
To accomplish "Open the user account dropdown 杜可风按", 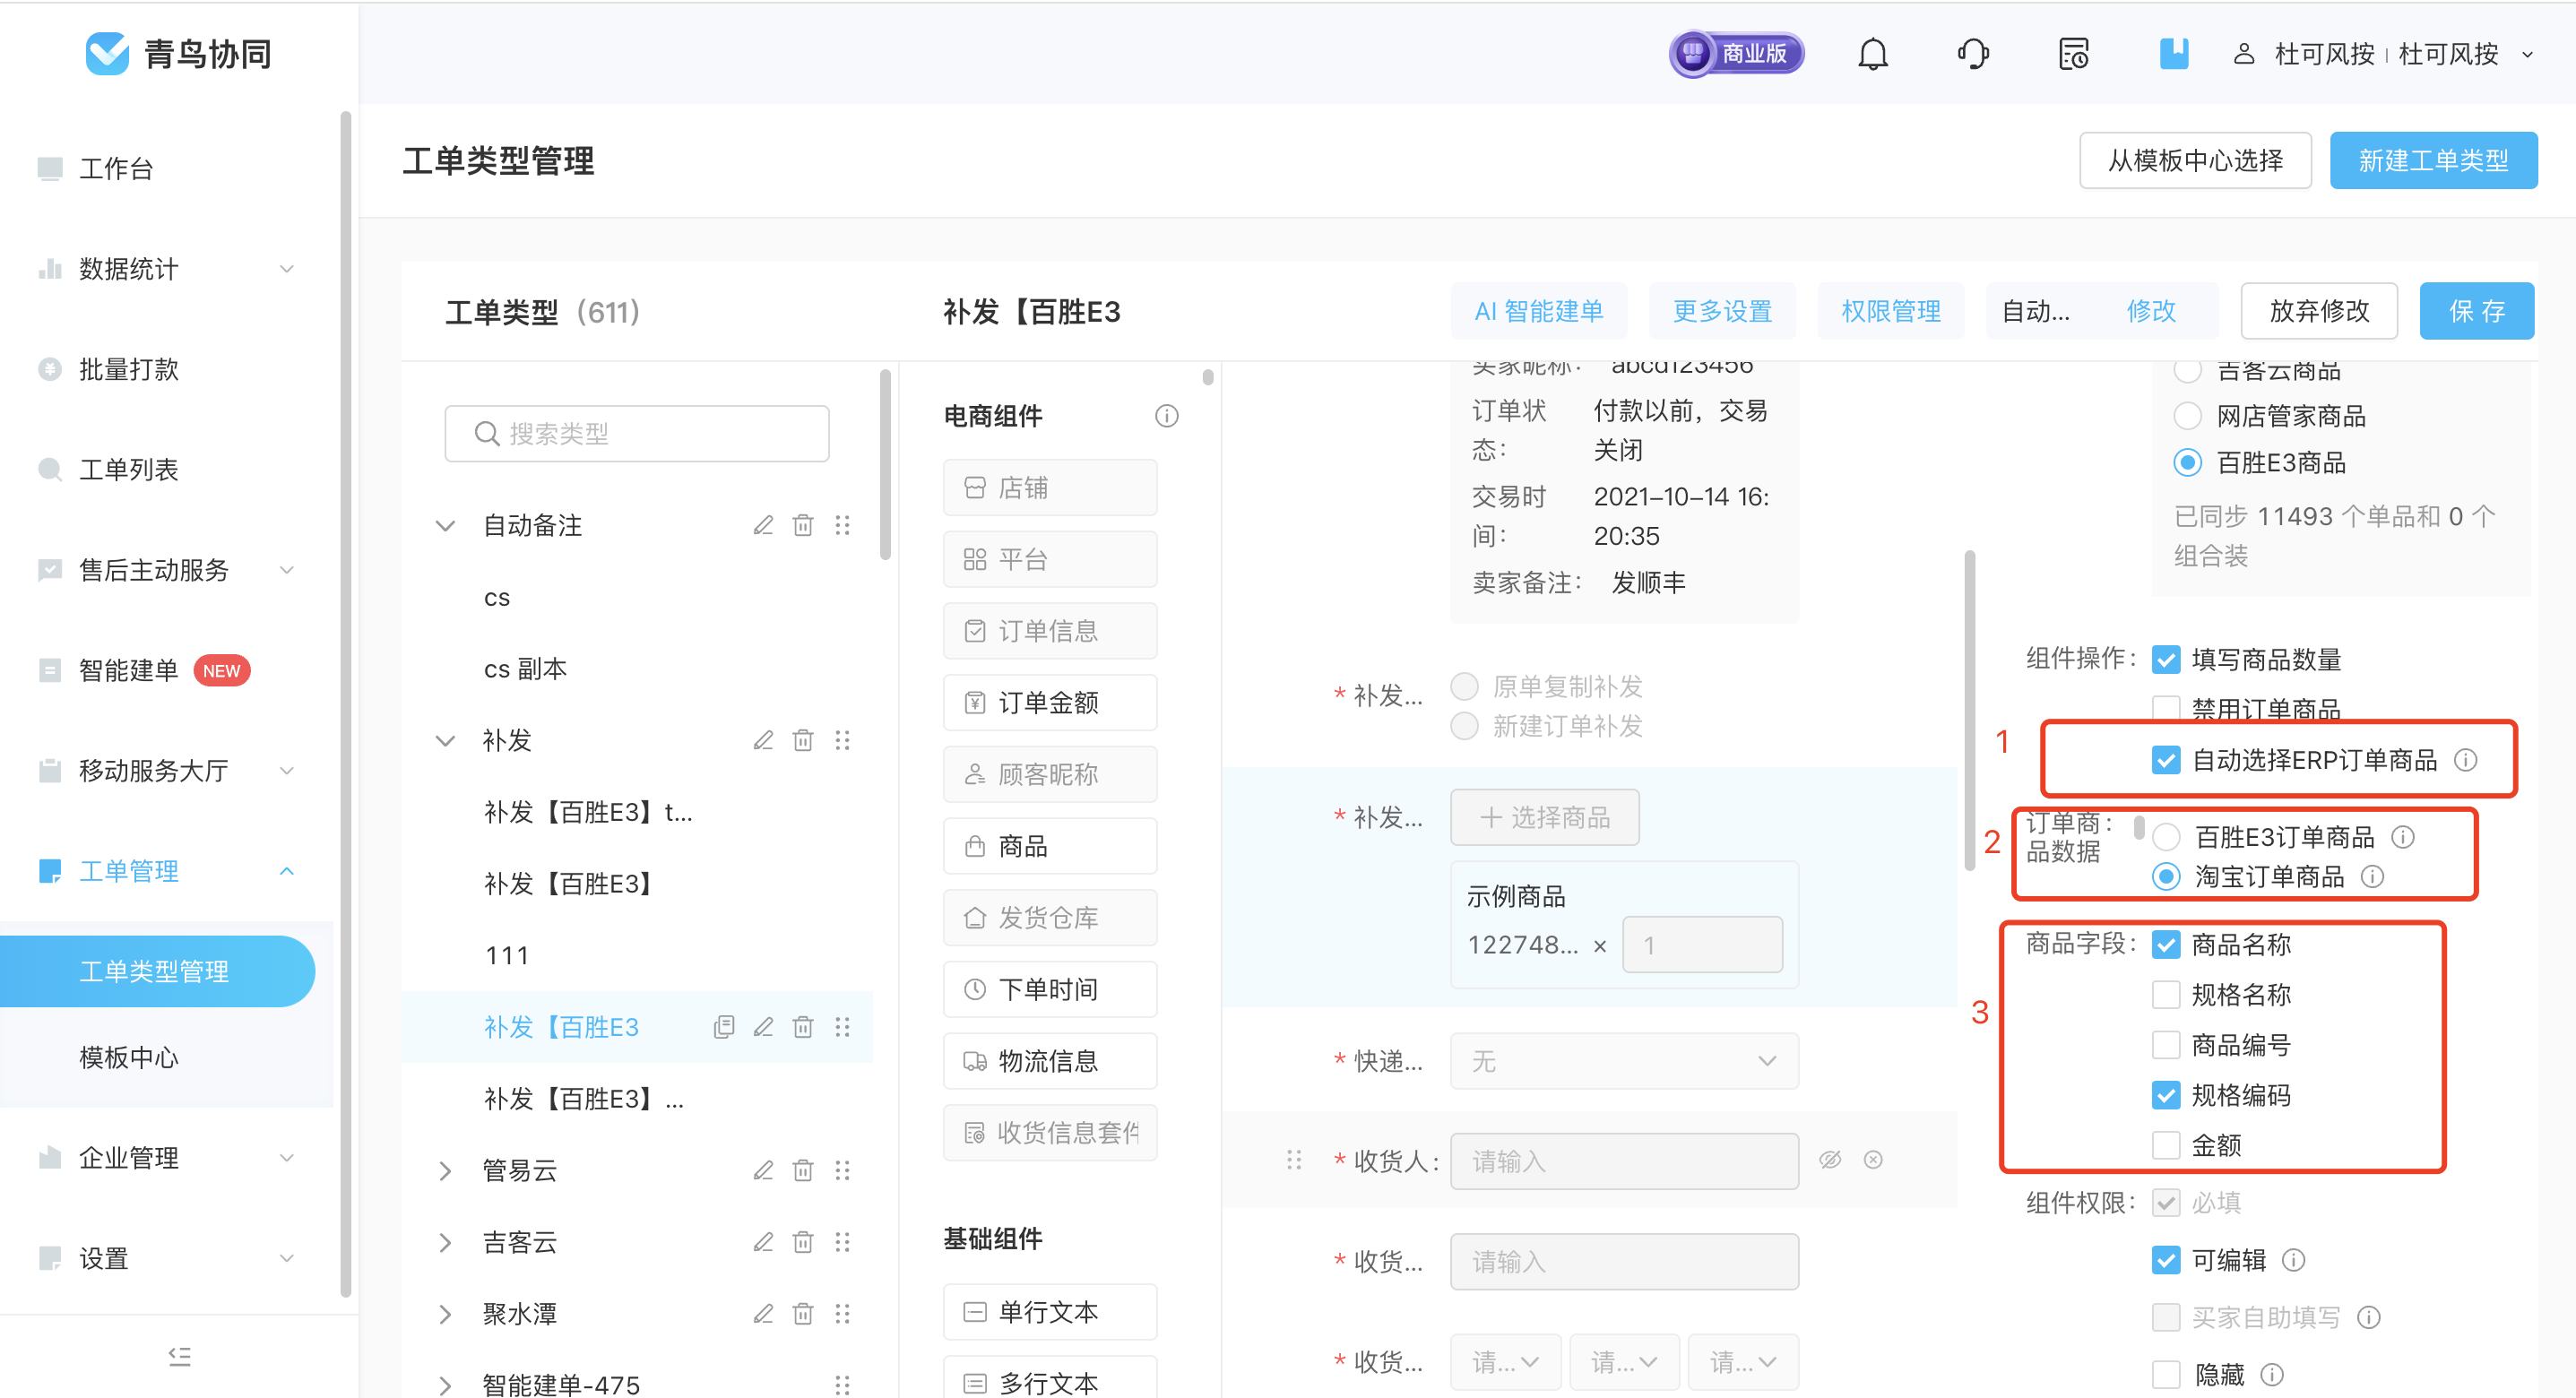I will click(2384, 54).
